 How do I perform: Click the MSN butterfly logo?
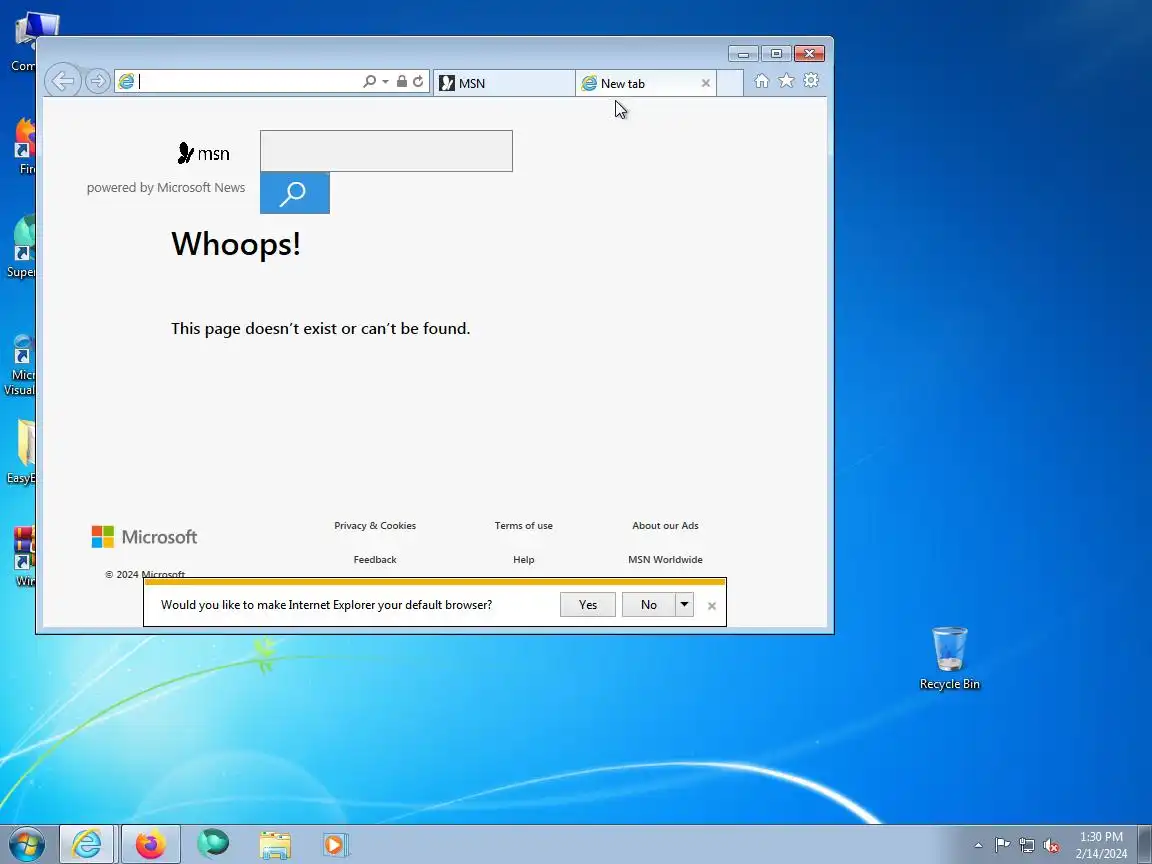coord(204,153)
